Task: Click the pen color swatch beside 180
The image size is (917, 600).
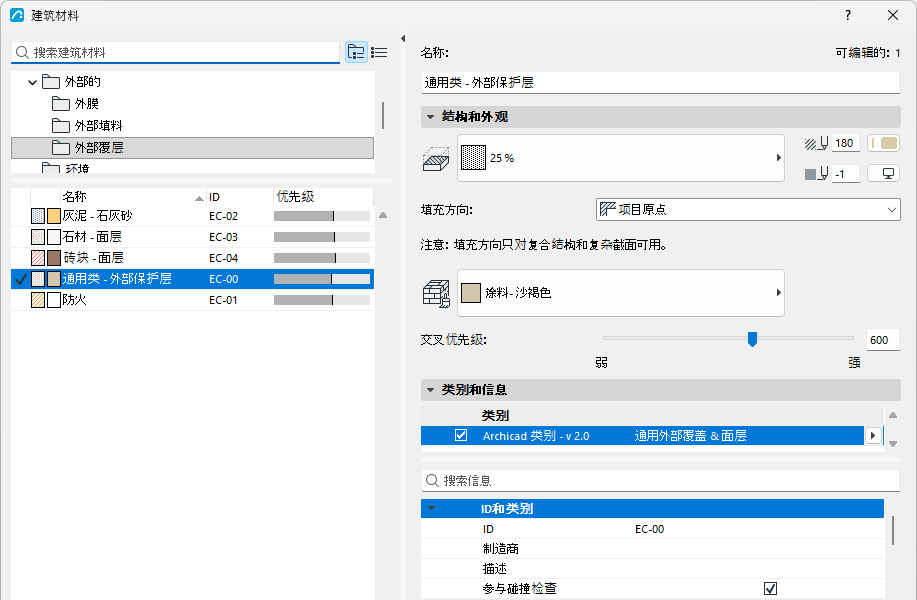Action: (883, 143)
